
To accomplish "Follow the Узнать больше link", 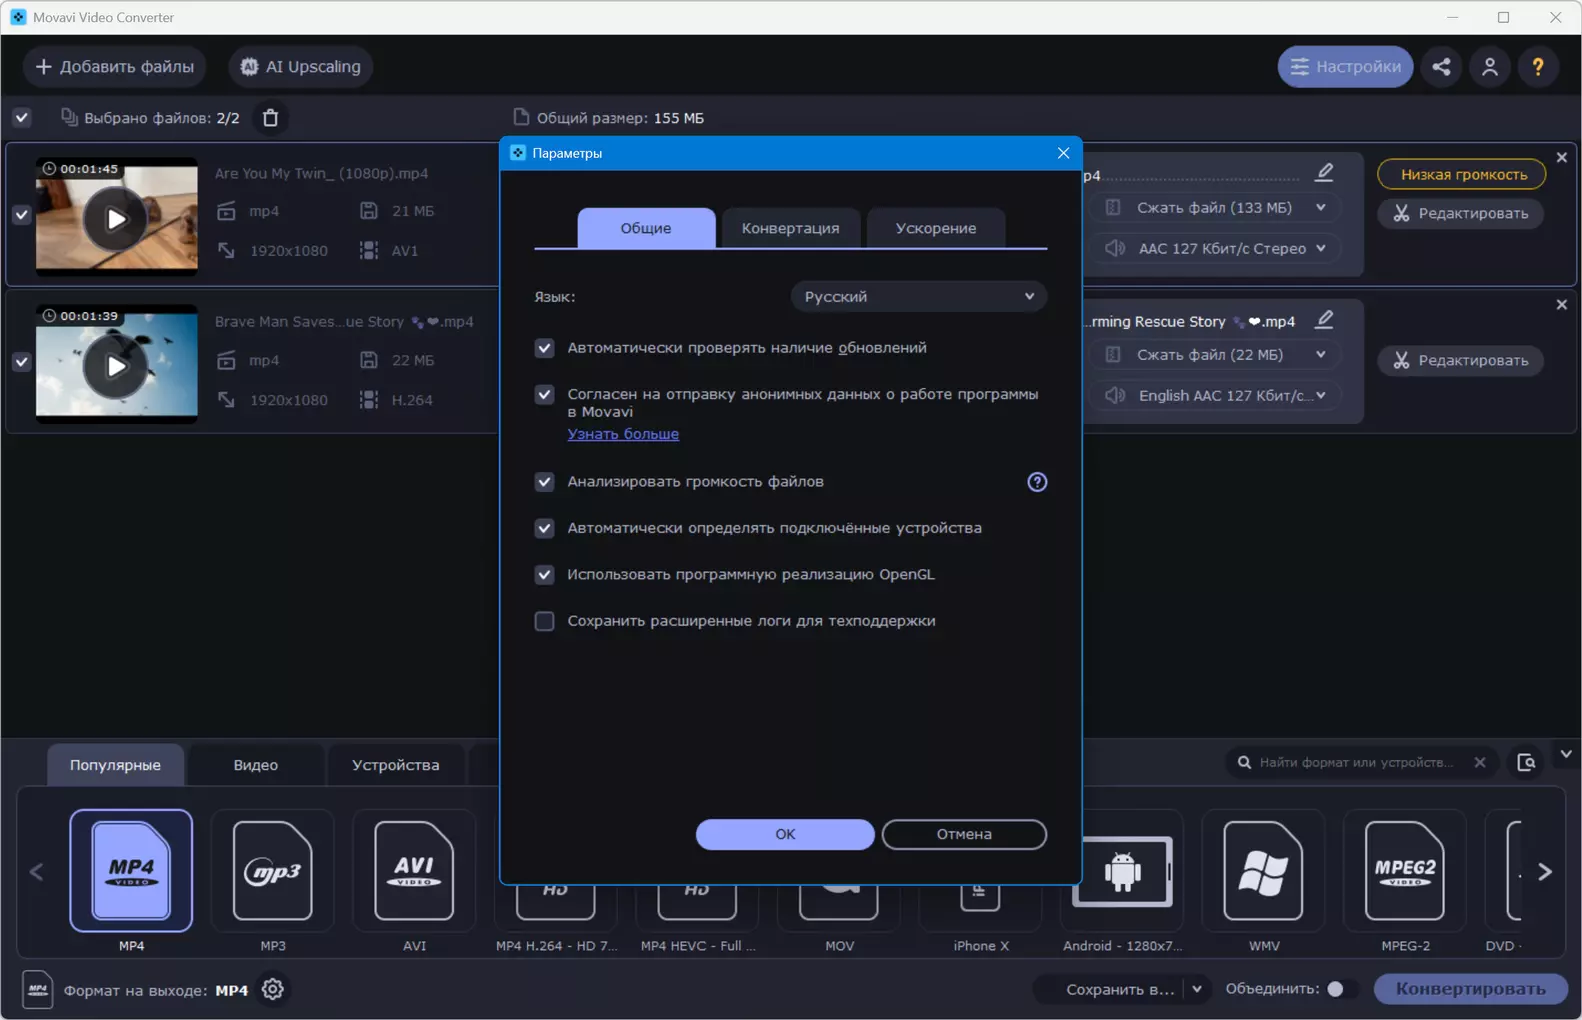I will tap(623, 434).
